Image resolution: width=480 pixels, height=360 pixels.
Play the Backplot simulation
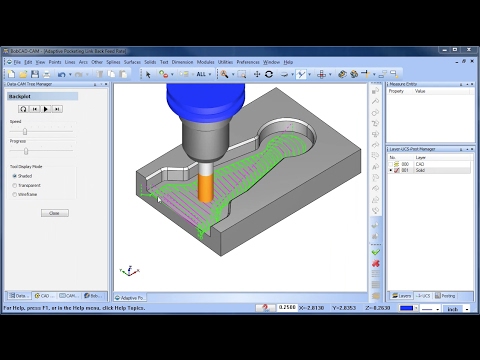(x=46, y=109)
